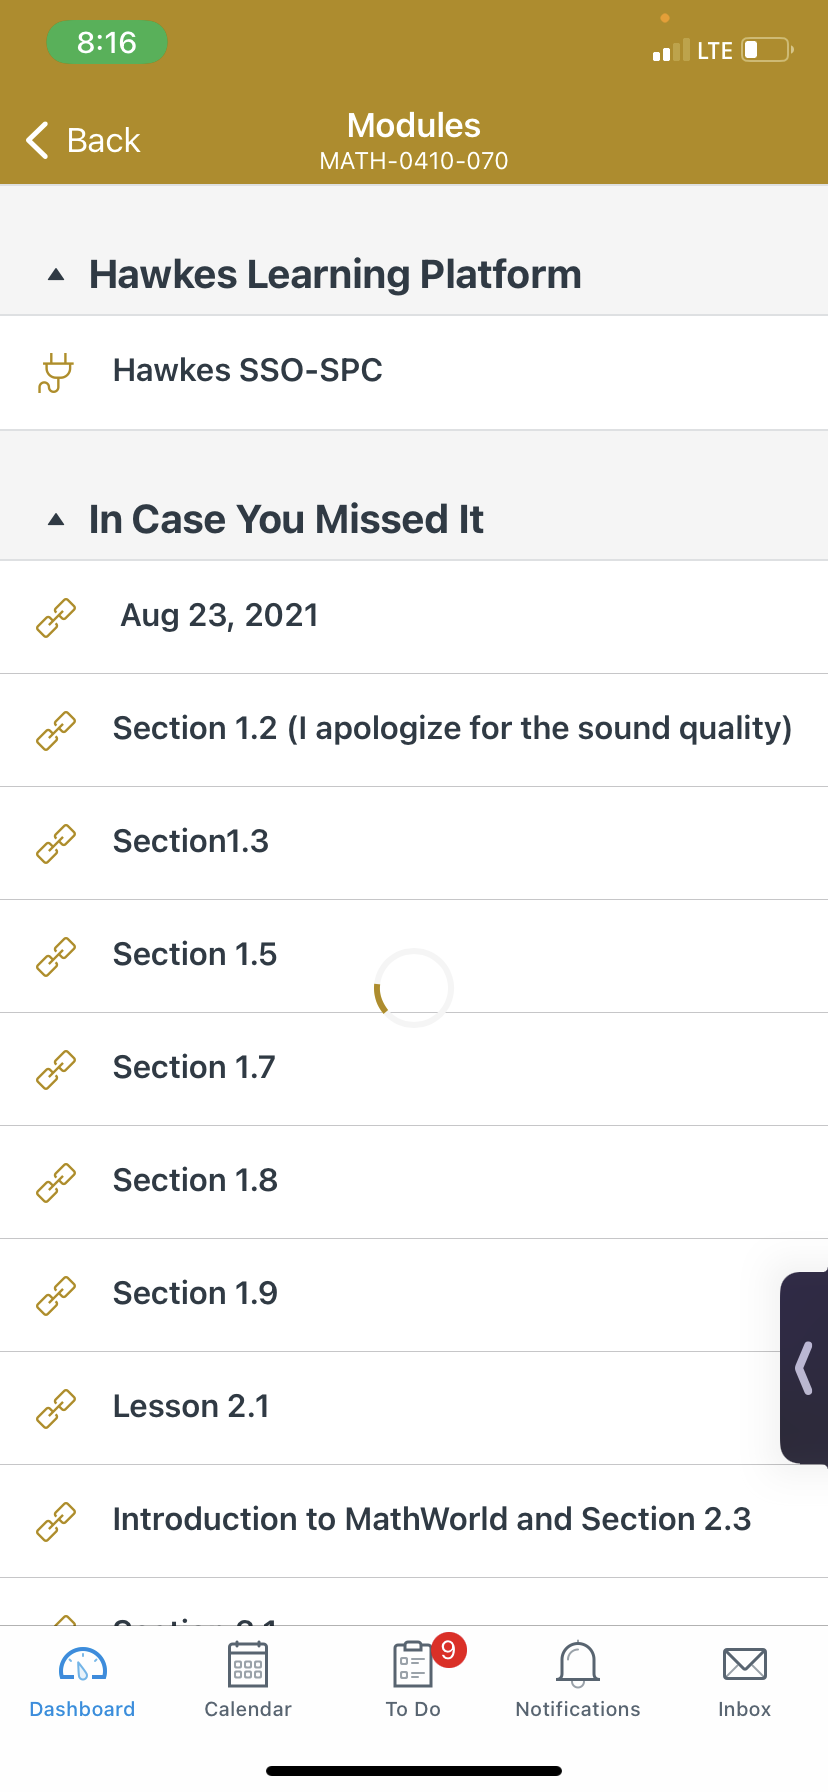The width and height of the screenshot is (828, 1792).
Task: Expand the dark side panel handle
Action: [804, 1368]
